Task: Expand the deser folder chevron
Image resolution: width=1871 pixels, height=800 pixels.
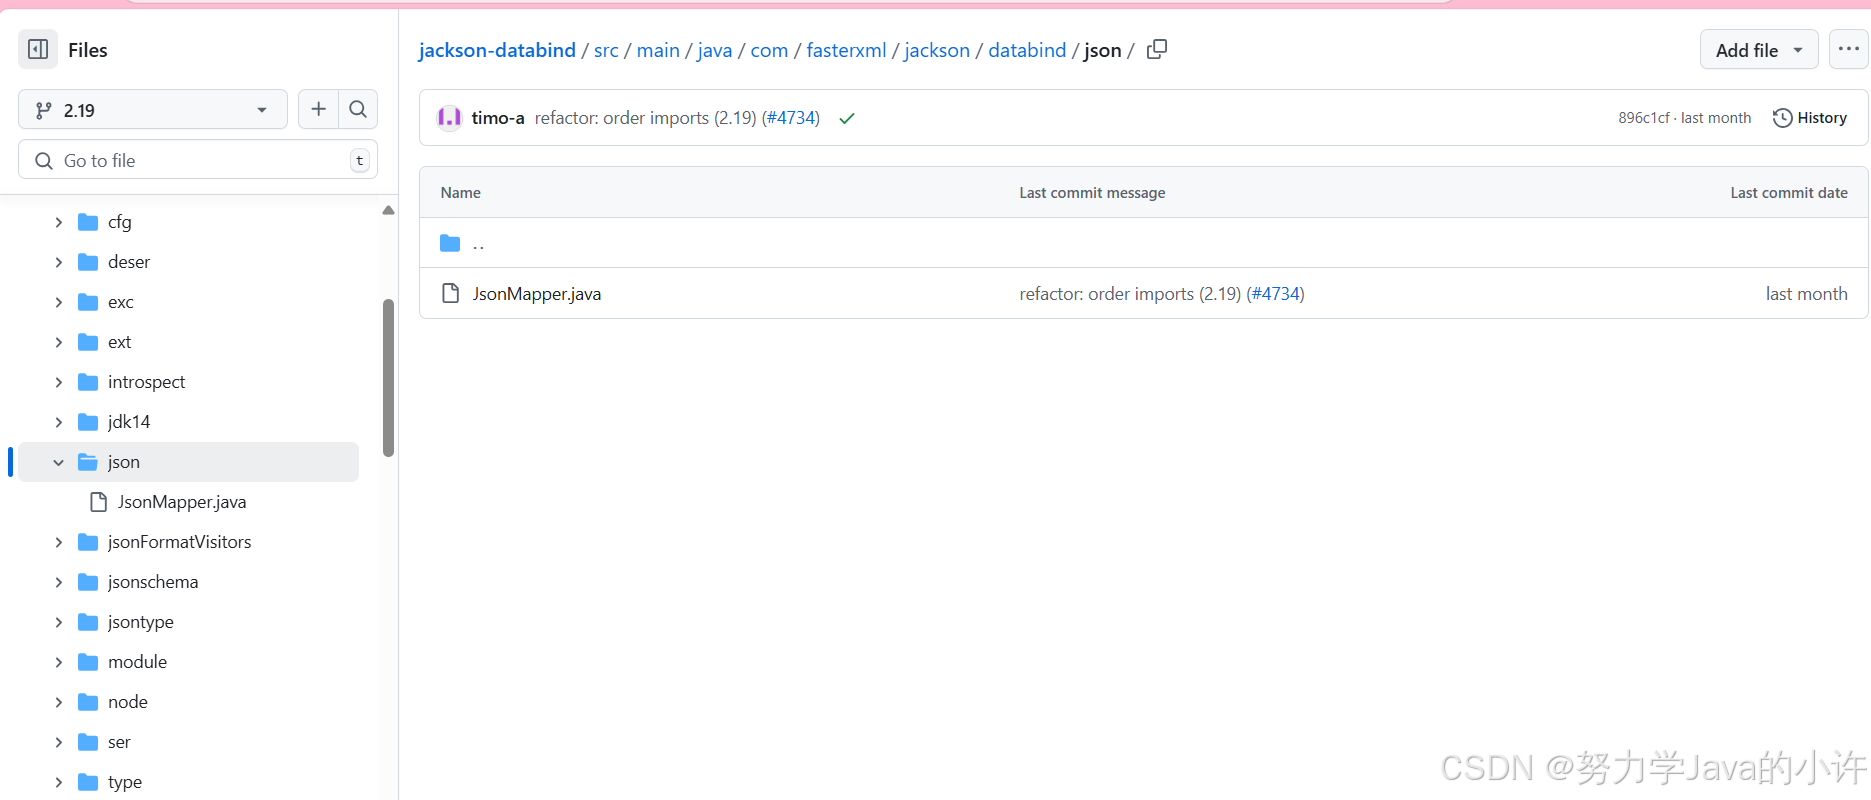Action: click(x=58, y=262)
